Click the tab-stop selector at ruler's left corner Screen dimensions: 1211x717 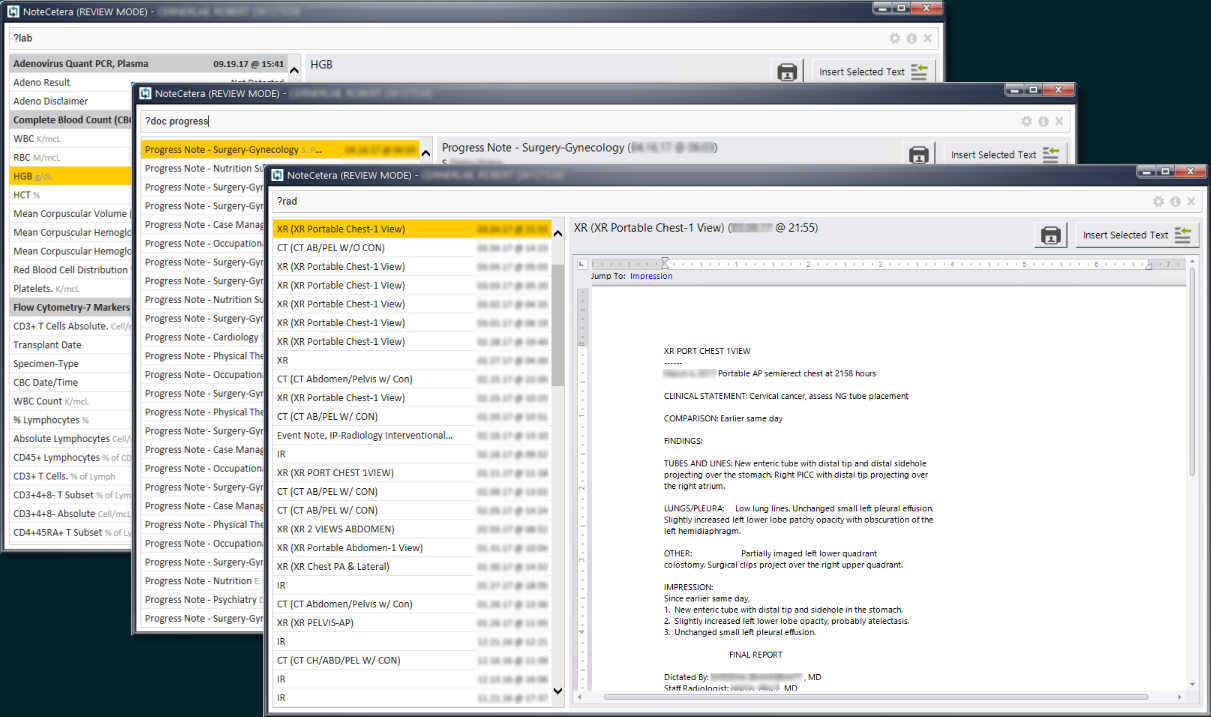pyautogui.click(x=582, y=264)
